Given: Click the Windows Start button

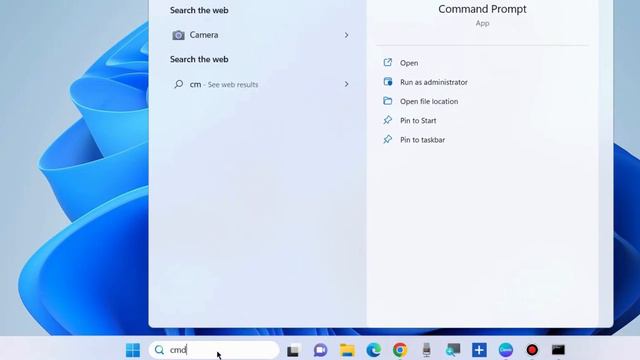Looking at the screenshot, I should point(133,350).
